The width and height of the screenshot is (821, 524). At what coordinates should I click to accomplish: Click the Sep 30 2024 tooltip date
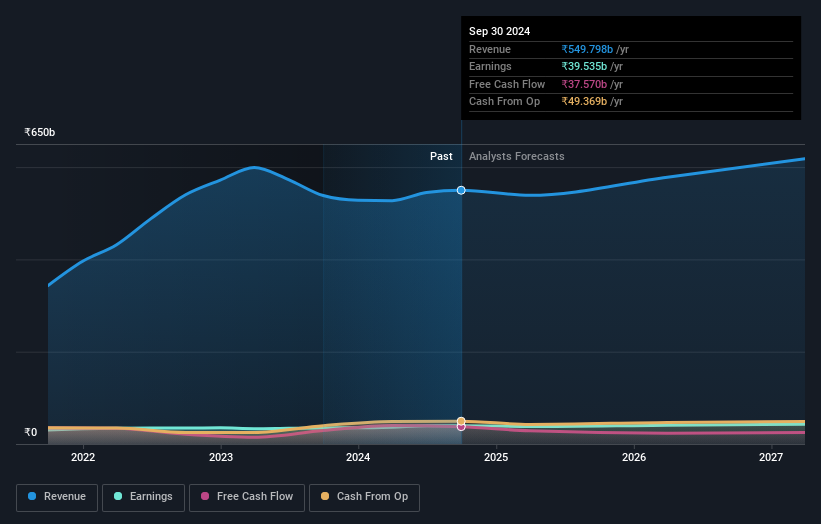pyautogui.click(x=500, y=31)
